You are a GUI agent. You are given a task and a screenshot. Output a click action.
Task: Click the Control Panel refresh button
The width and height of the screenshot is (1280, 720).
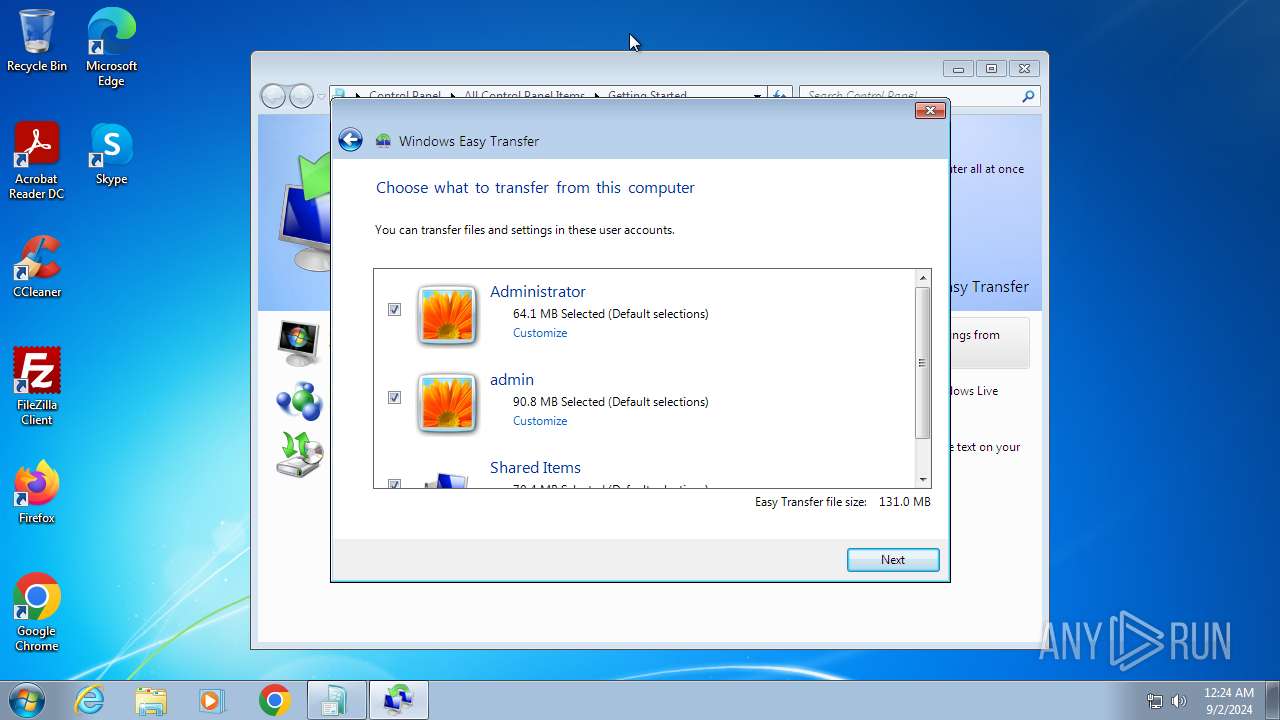tap(780, 96)
